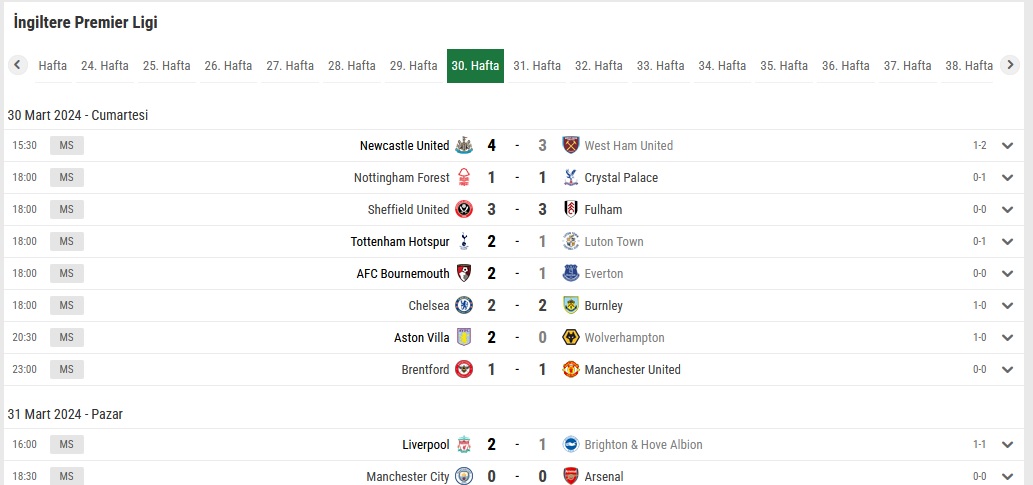Switch to the 31. Hafta tab
The height and width of the screenshot is (485, 1033).
537,66
